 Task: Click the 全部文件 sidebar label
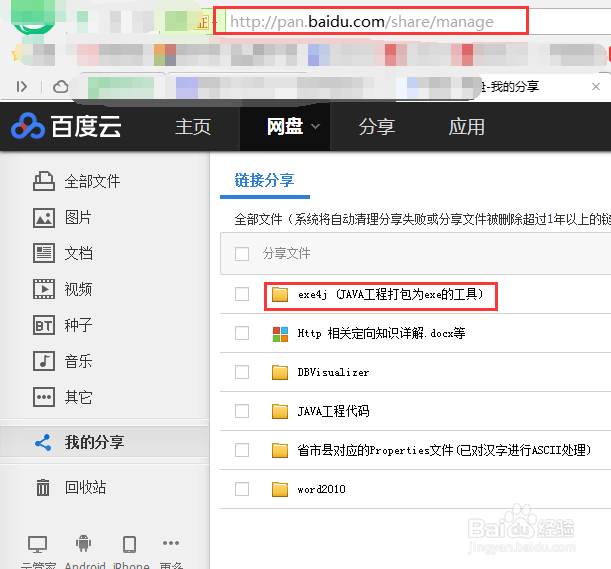(92, 181)
